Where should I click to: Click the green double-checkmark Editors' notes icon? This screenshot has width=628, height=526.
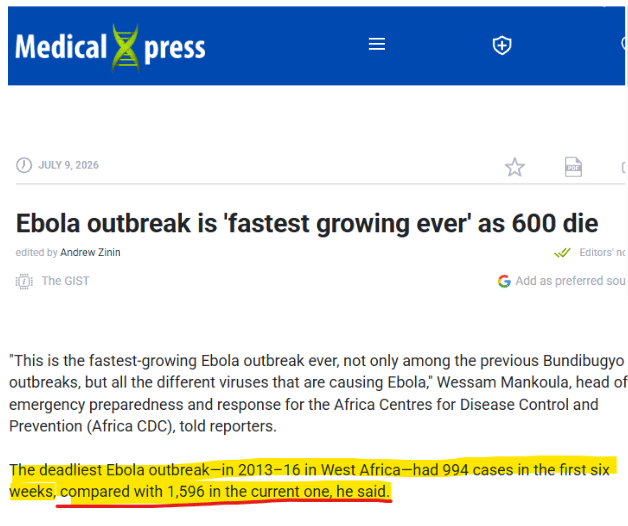pos(562,253)
